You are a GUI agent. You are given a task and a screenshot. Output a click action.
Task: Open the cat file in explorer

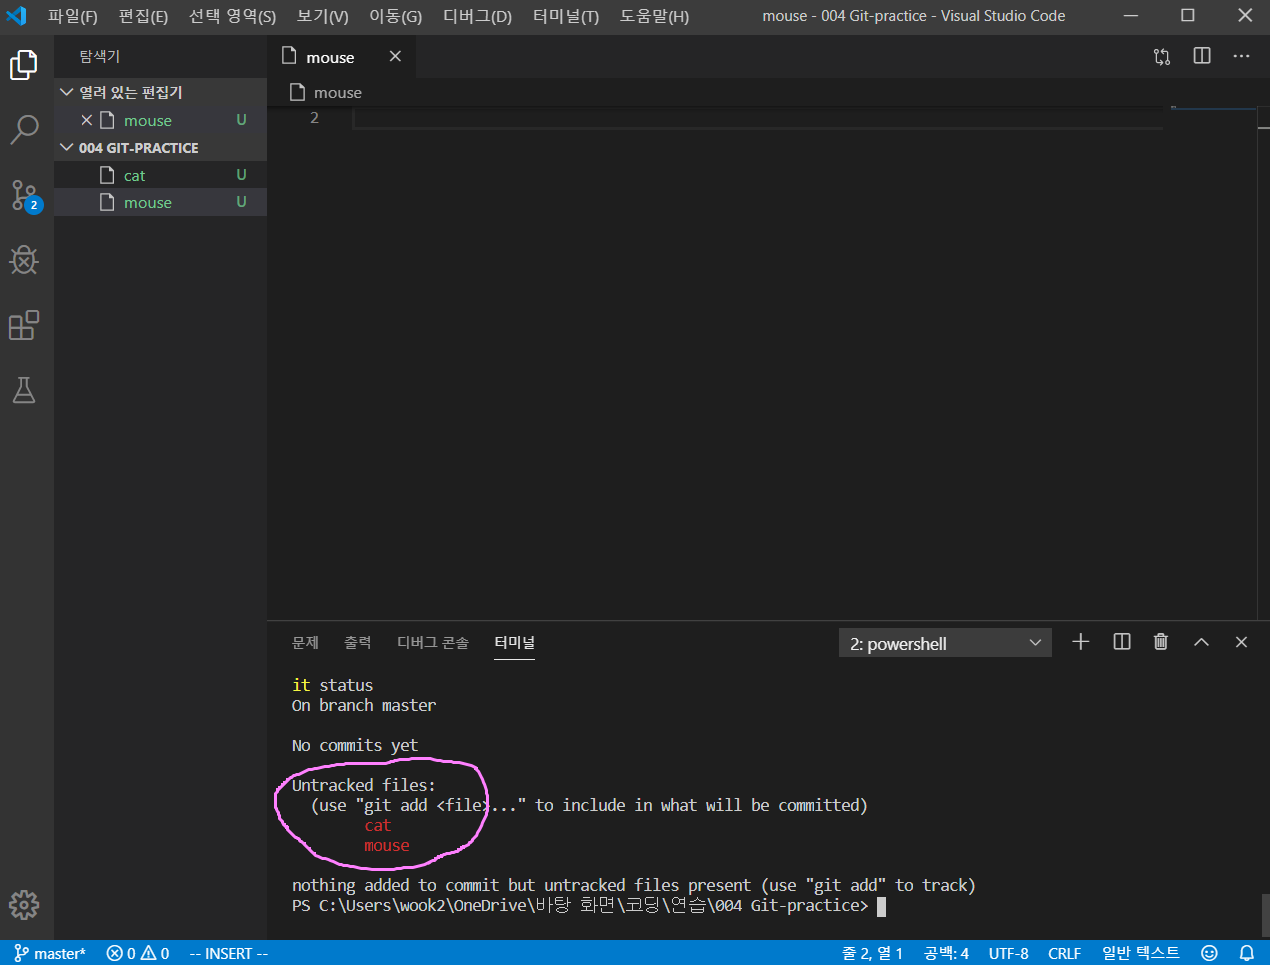tap(160, 175)
